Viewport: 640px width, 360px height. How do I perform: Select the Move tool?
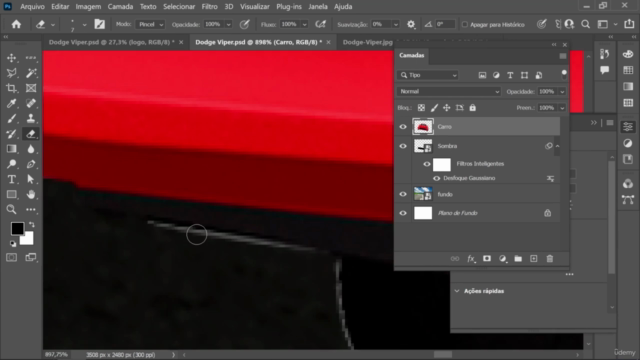coord(11,58)
